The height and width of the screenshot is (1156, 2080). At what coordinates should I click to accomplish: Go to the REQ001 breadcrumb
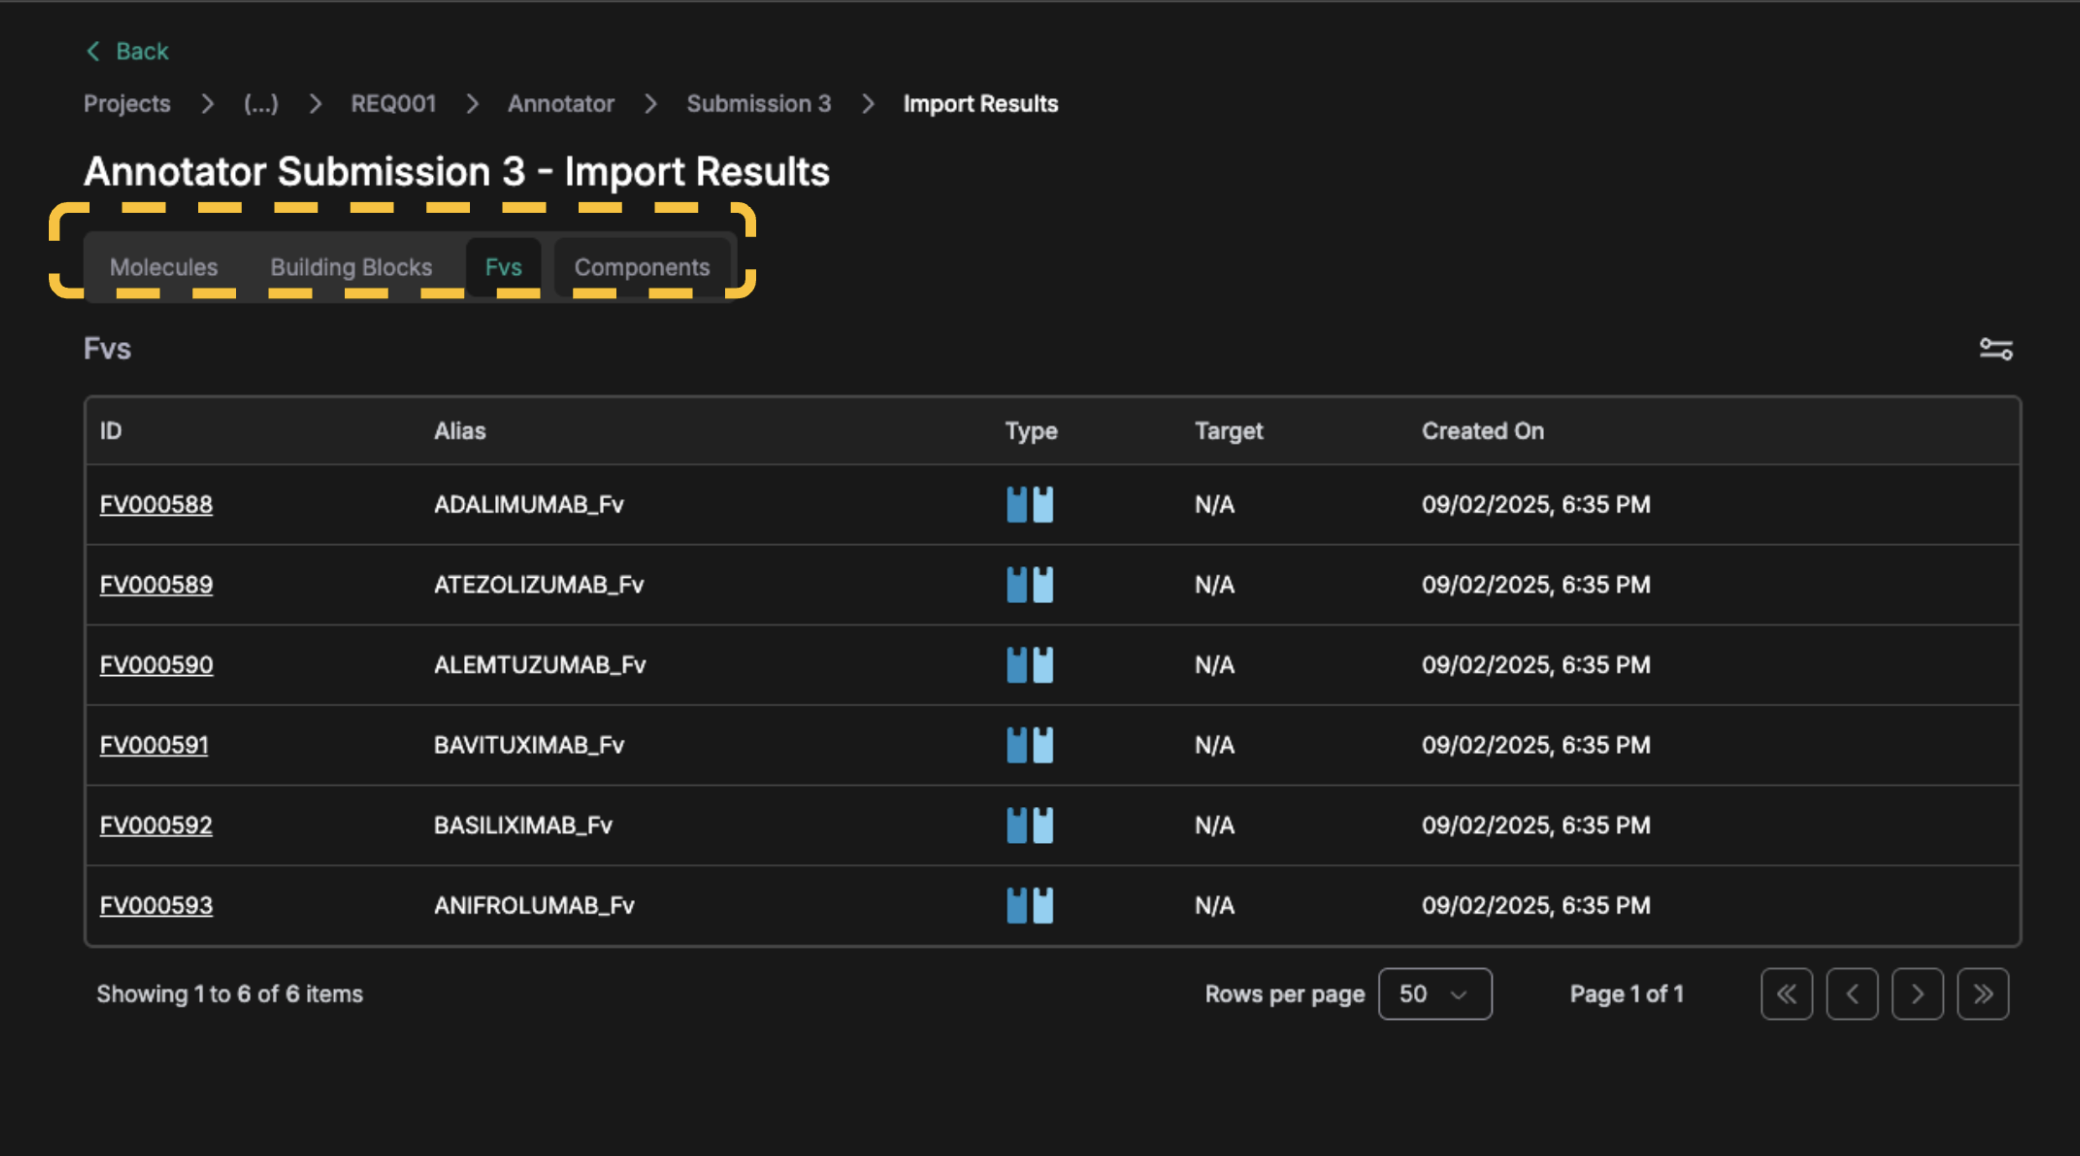pyautogui.click(x=393, y=104)
